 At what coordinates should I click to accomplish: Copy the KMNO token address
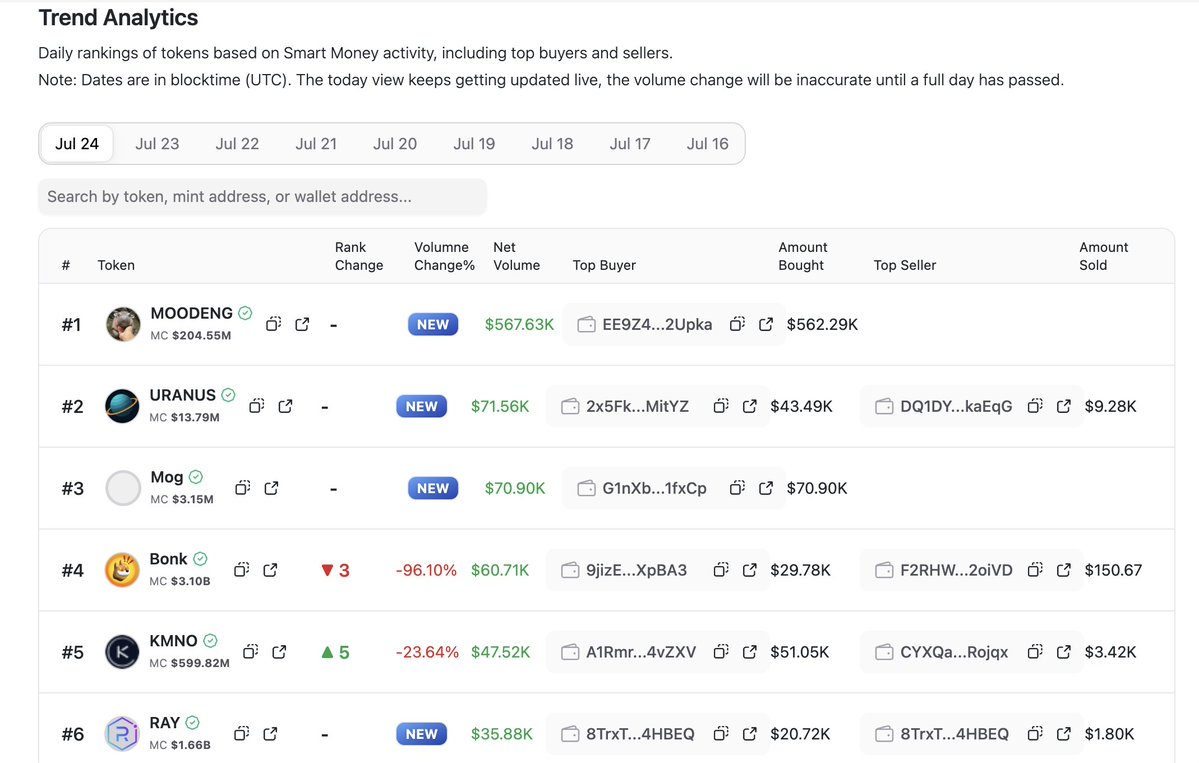250,651
